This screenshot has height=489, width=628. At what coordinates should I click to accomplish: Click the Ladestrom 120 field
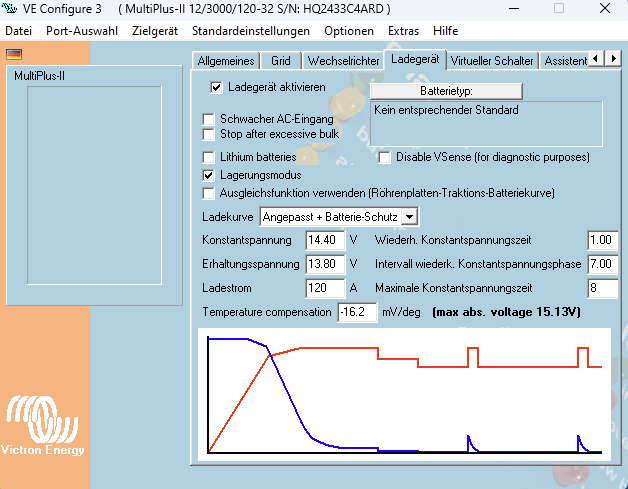325,288
